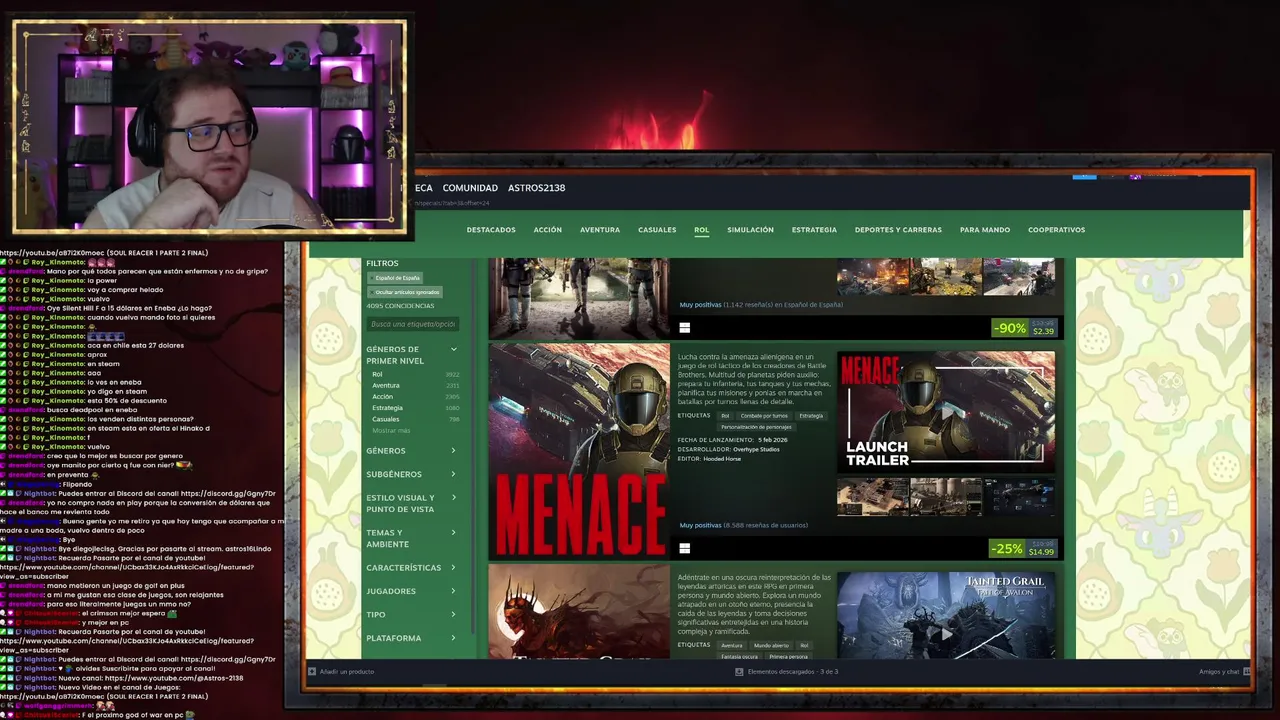This screenshot has height=720, width=1280.
Task: Click the Menace Estrategia tag
Action: click(x=811, y=415)
